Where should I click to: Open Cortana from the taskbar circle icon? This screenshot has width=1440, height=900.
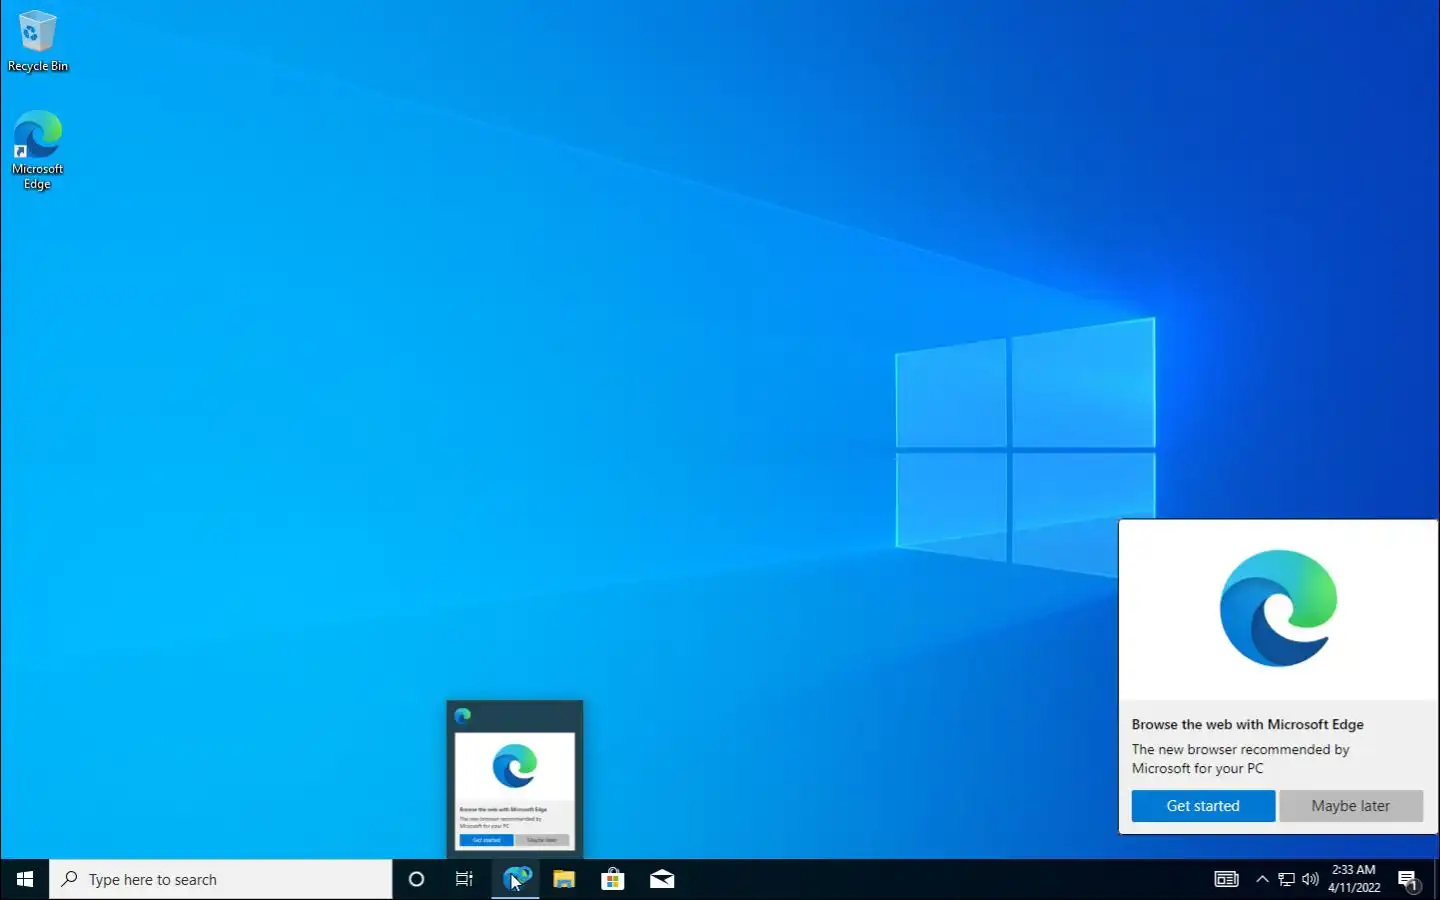tap(417, 879)
